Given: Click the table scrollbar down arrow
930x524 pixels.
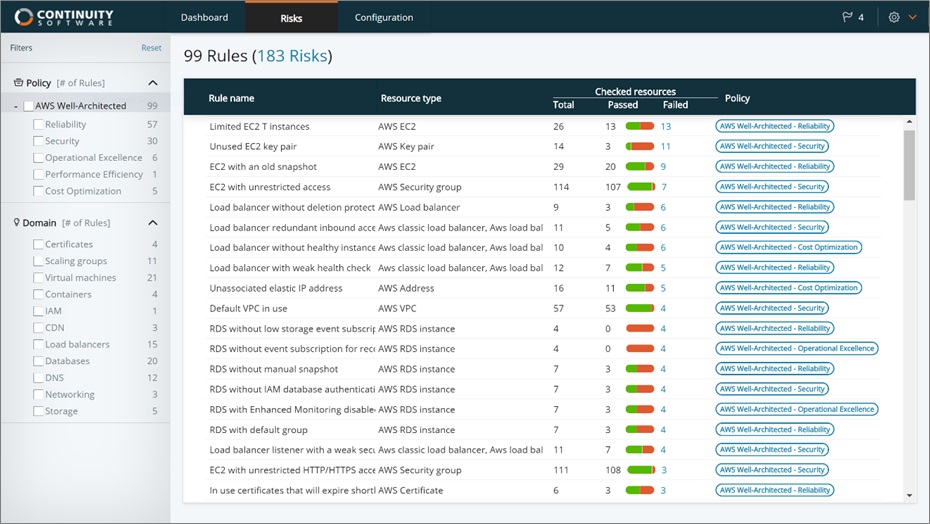Looking at the screenshot, I should [909, 496].
